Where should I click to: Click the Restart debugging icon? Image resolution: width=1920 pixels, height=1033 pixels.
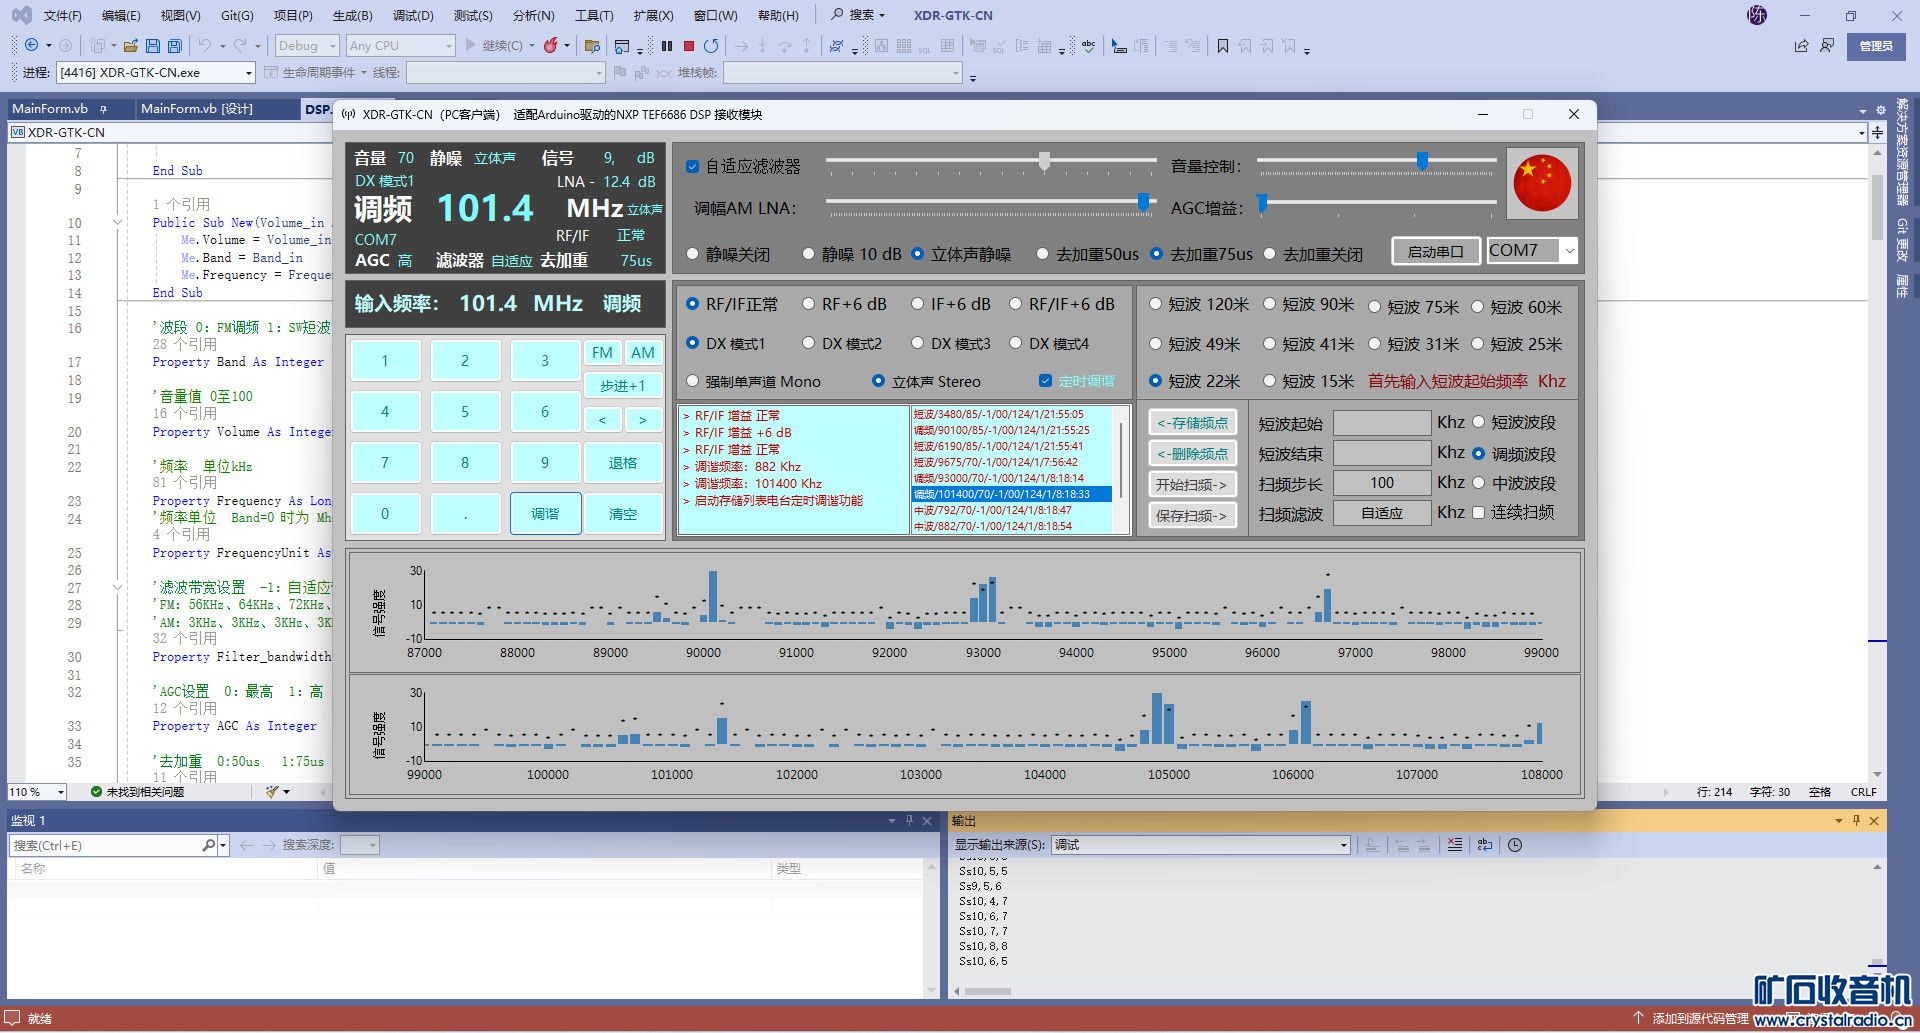(711, 46)
